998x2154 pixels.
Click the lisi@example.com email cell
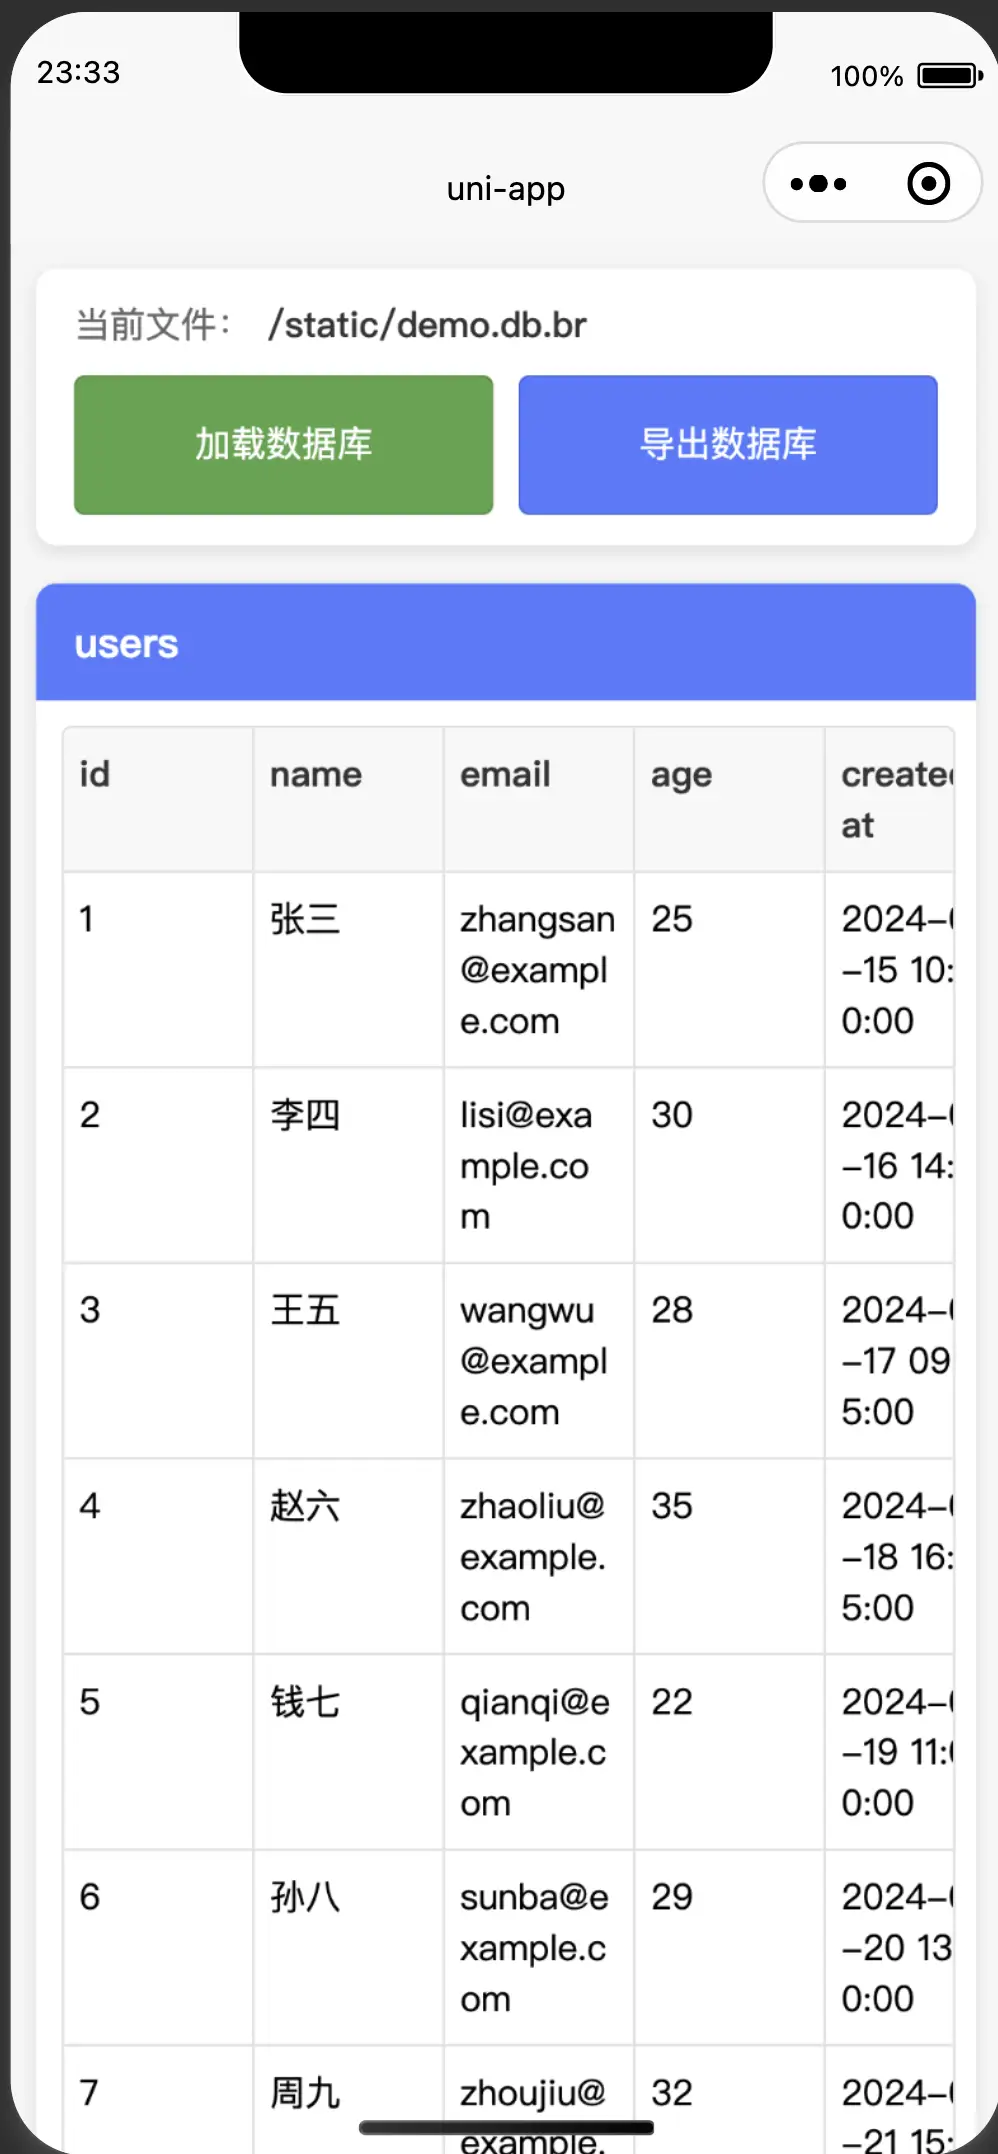(526, 1165)
